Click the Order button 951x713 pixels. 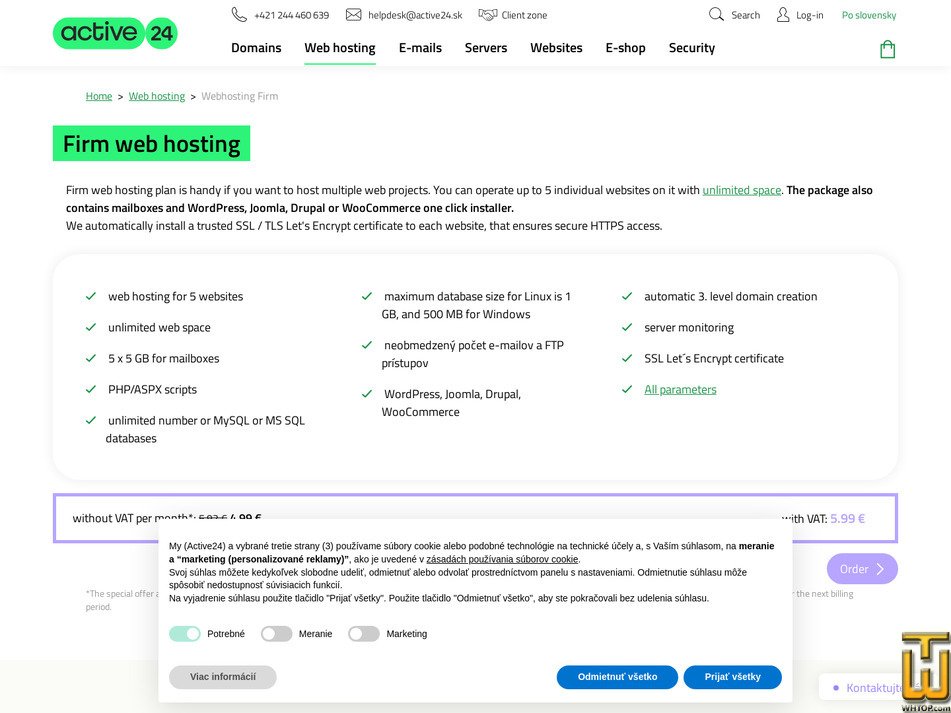coord(861,569)
